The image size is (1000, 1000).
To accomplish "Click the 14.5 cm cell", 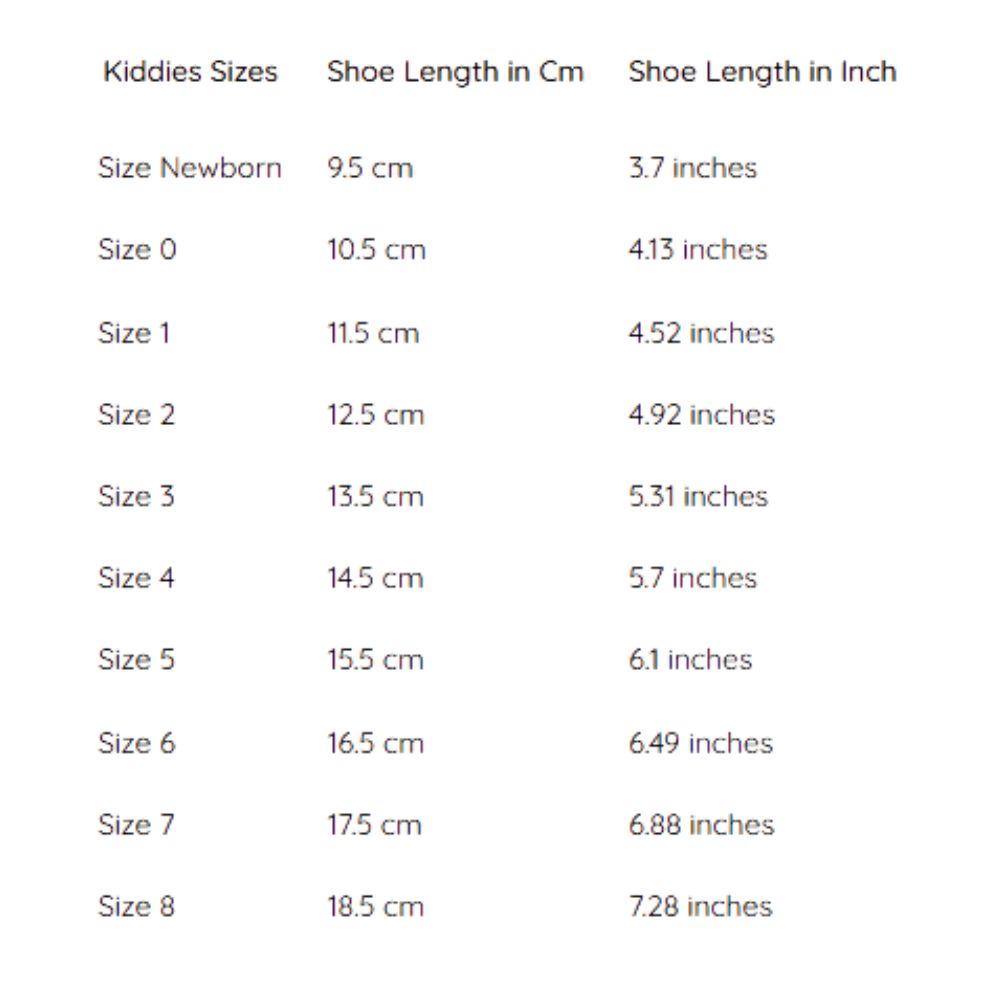I will pos(376,578).
